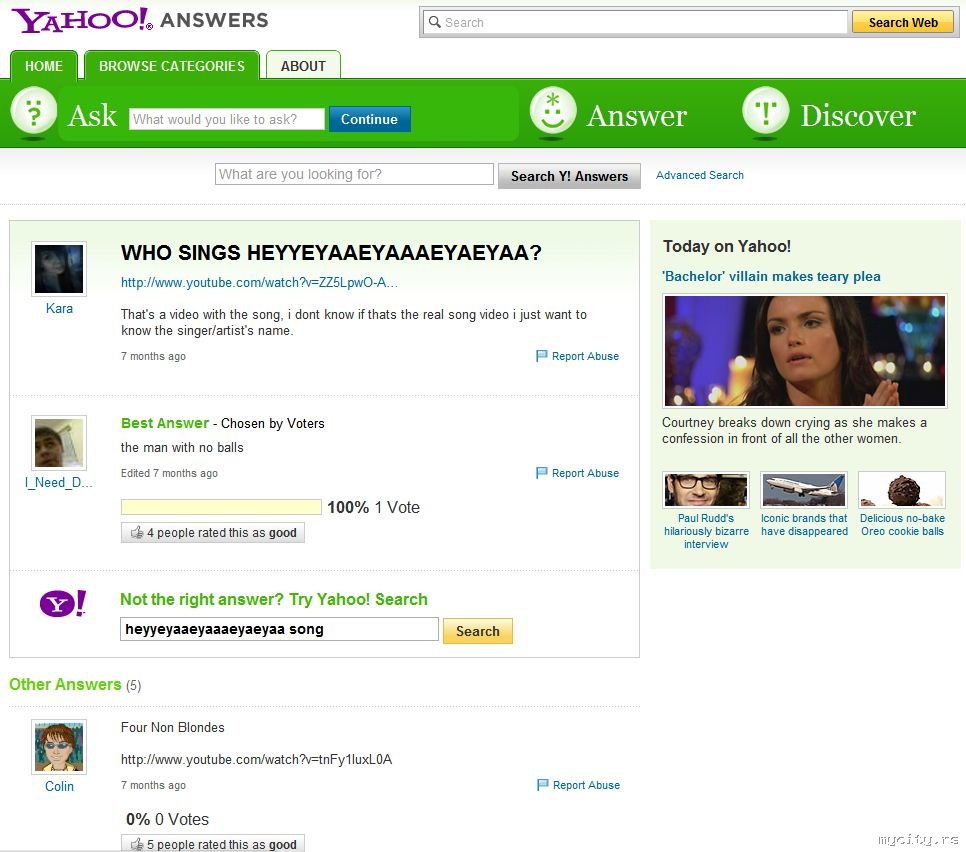This screenshot has height=852, width=966.
Task: Open Colin's username link
Action: 59,786
